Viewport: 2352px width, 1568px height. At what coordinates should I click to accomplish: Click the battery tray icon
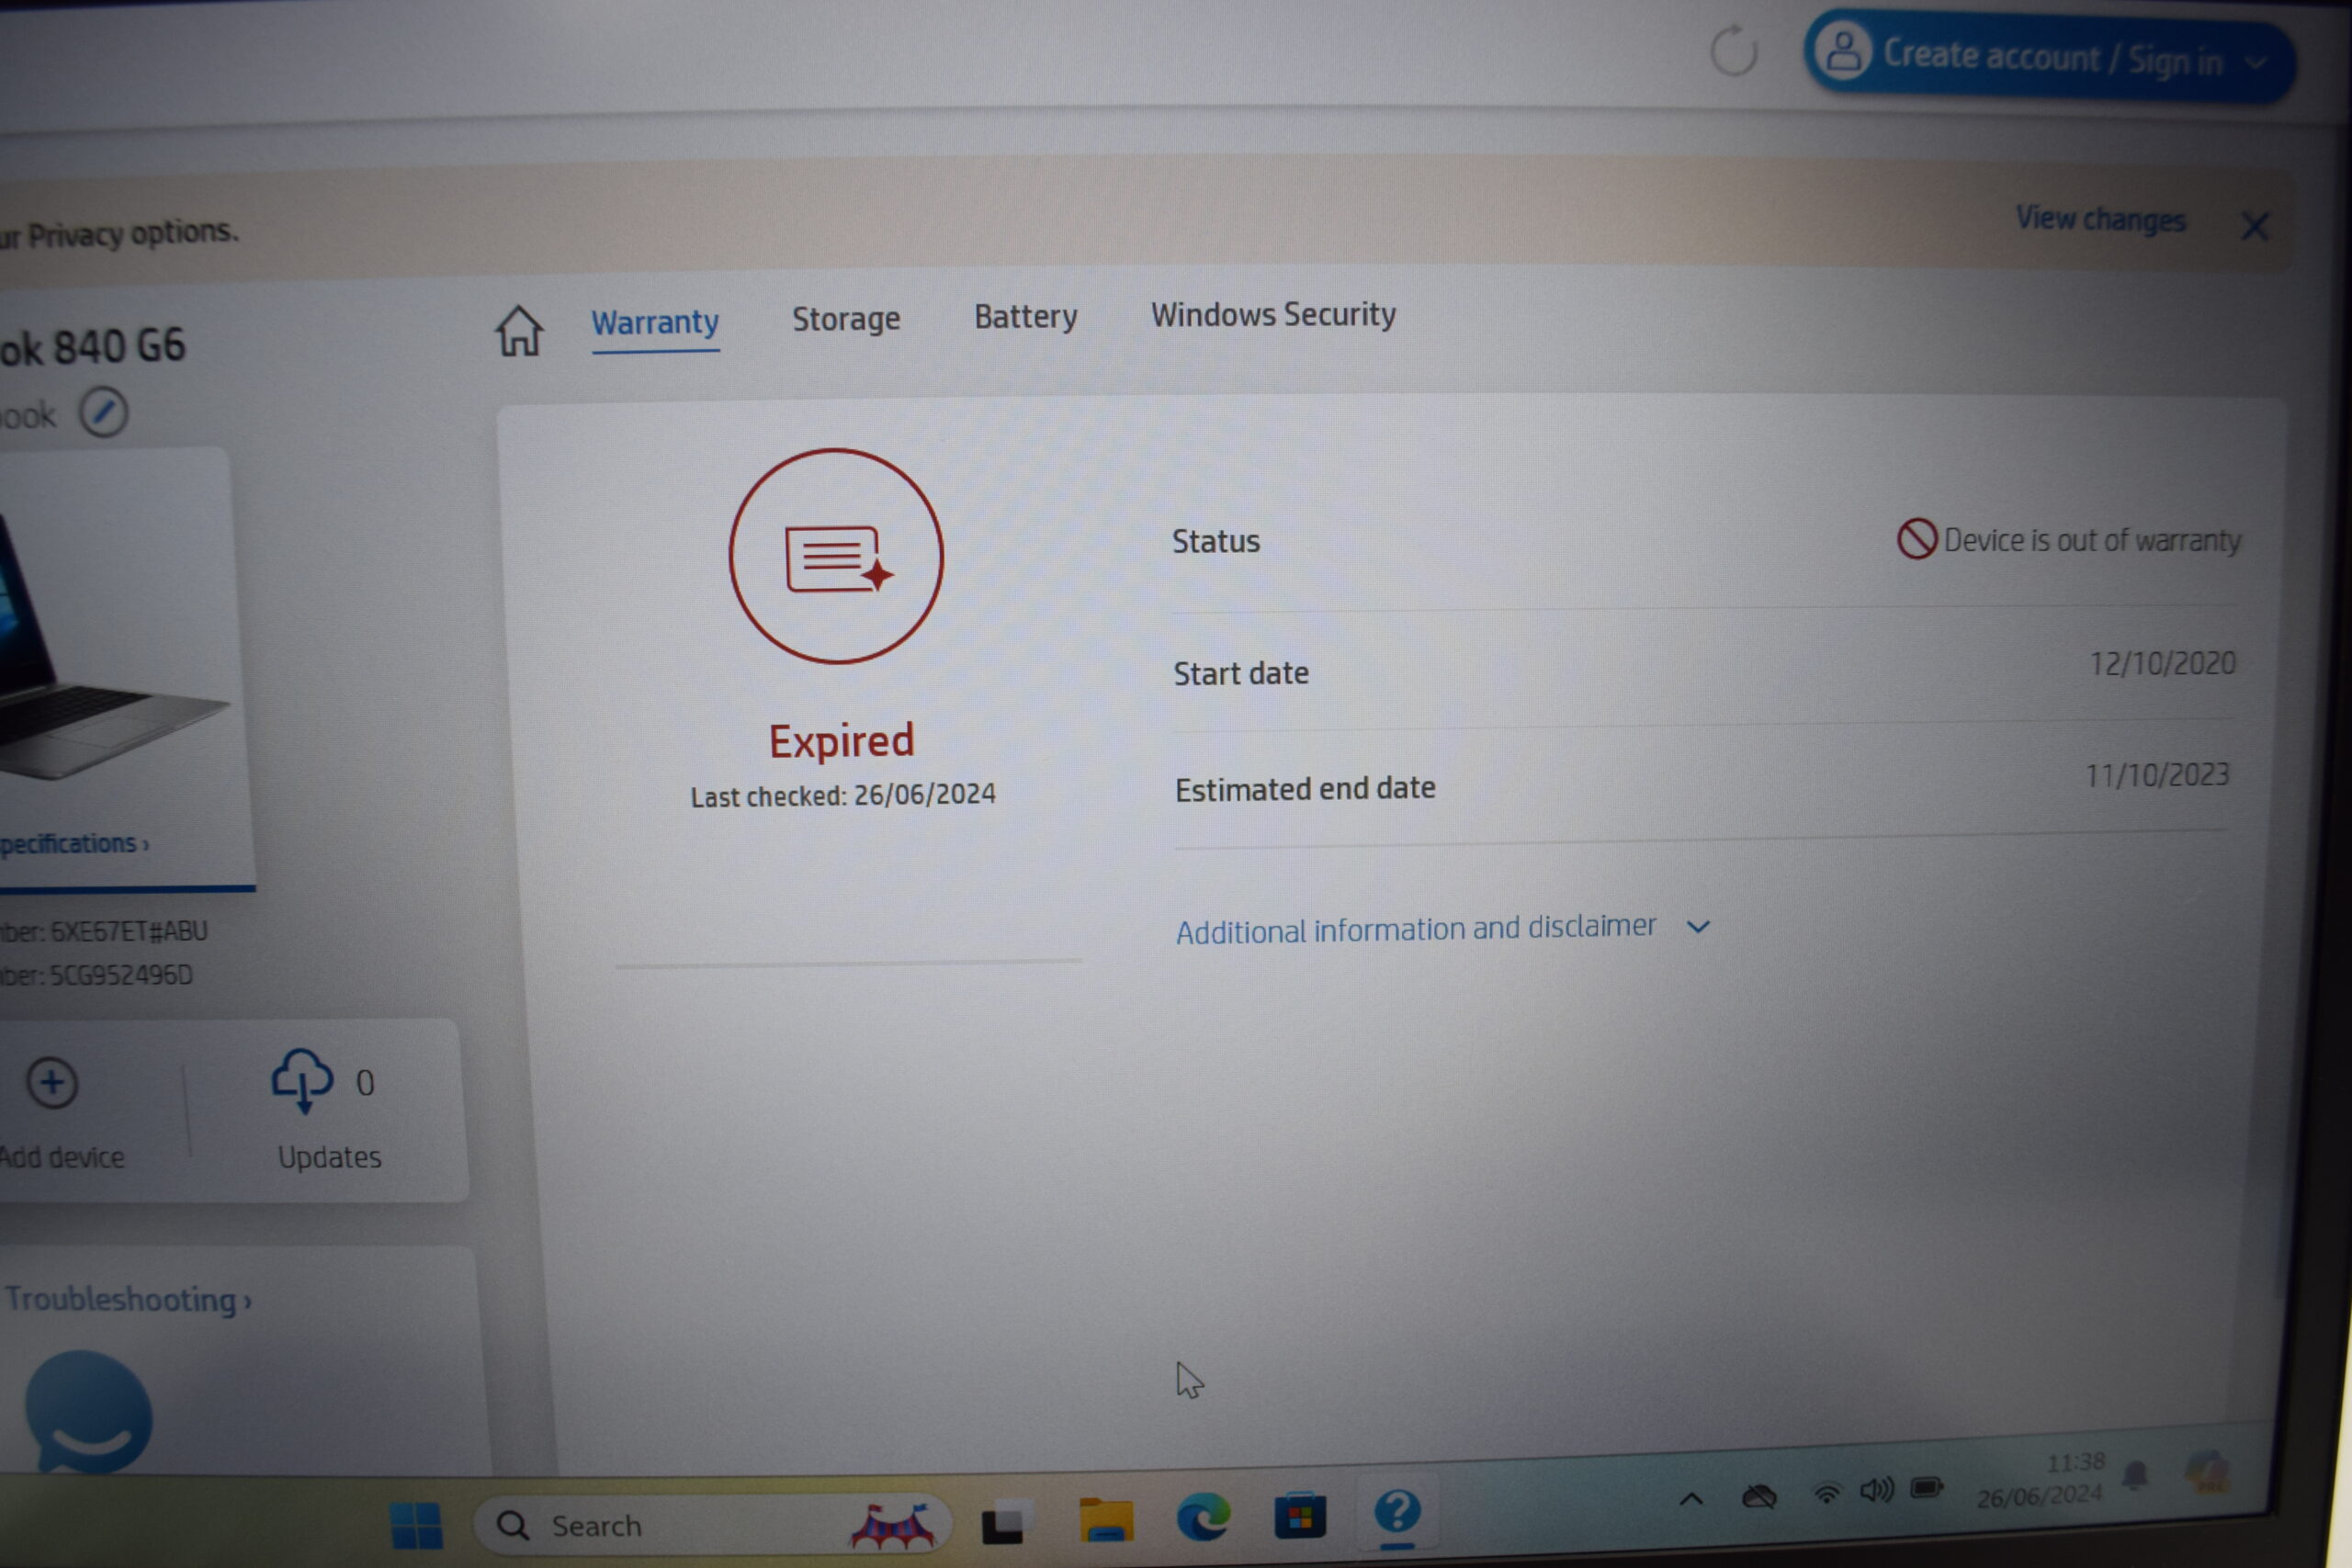(x=1926, y=1488)
